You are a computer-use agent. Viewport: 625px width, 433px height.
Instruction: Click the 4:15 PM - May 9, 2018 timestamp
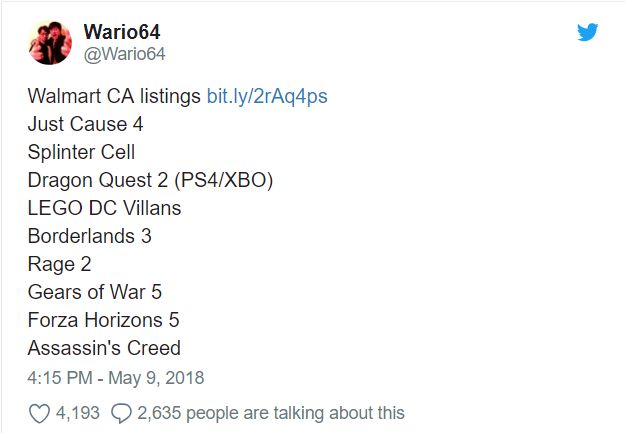(x=116, y=378)
